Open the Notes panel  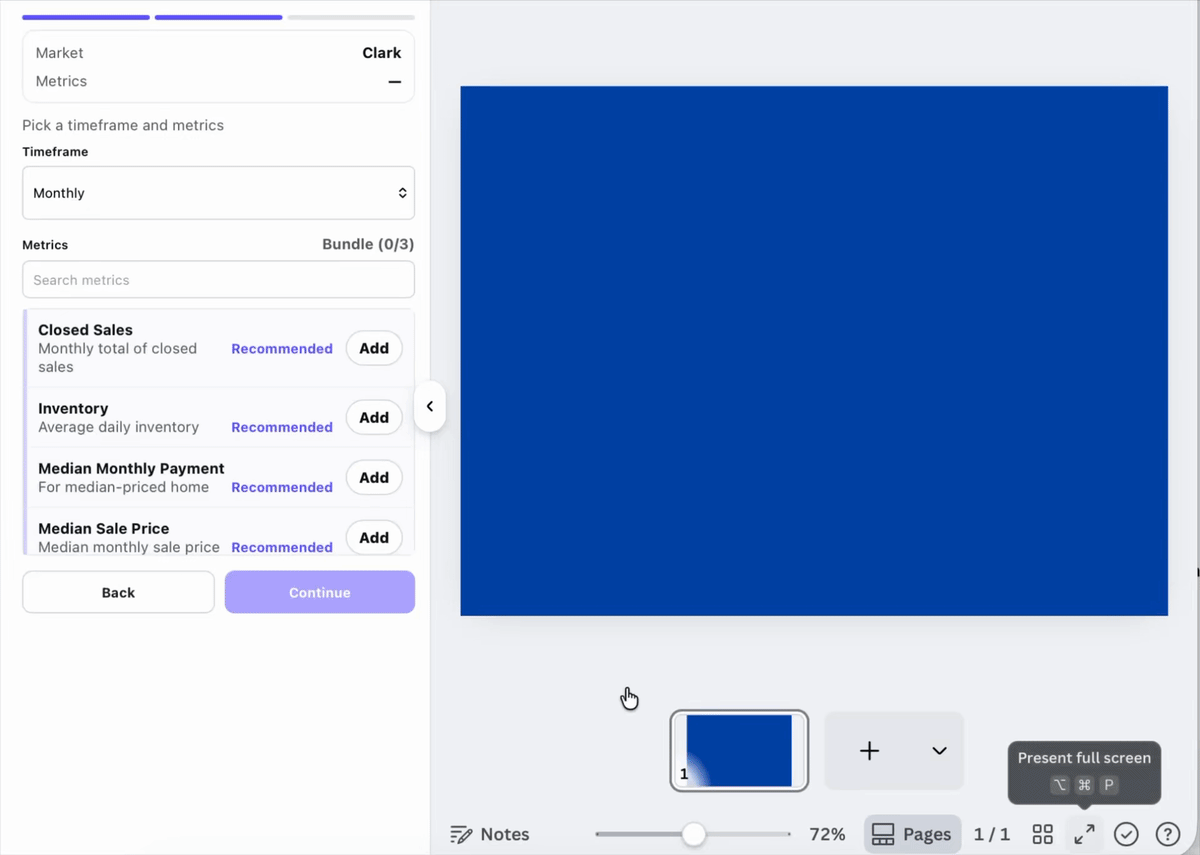click(x=489, y=834)
